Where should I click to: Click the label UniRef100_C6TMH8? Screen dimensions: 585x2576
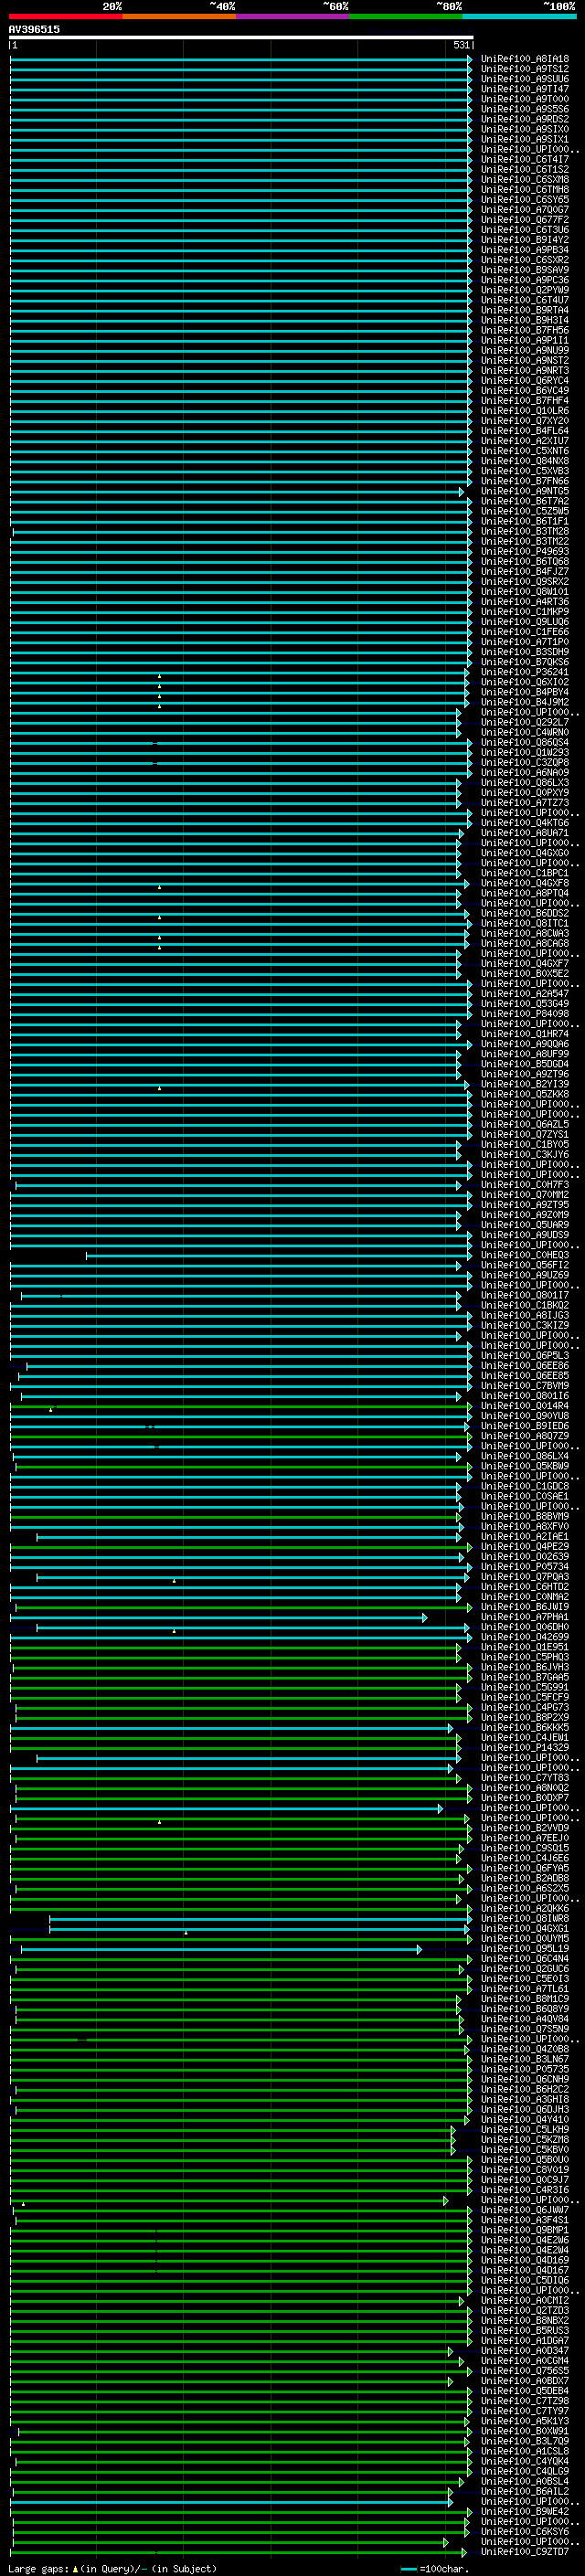(x=525, y=190)
